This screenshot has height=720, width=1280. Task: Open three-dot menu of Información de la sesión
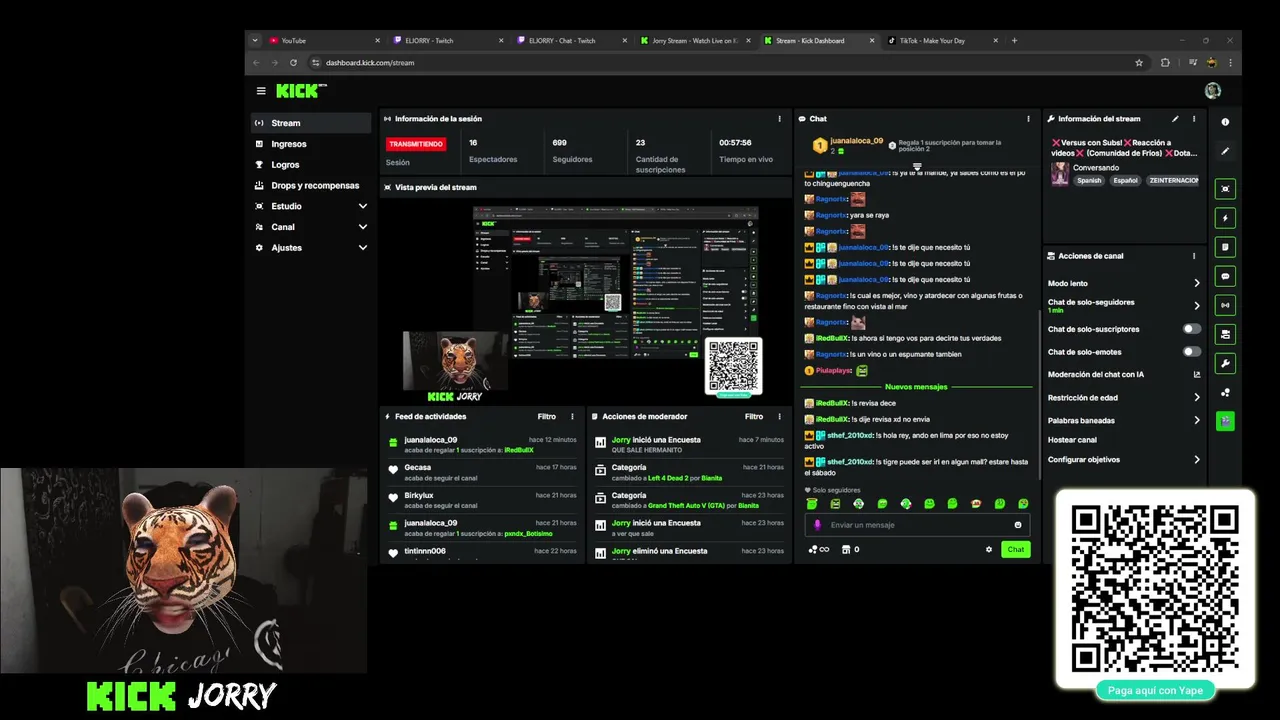[780, 119]
